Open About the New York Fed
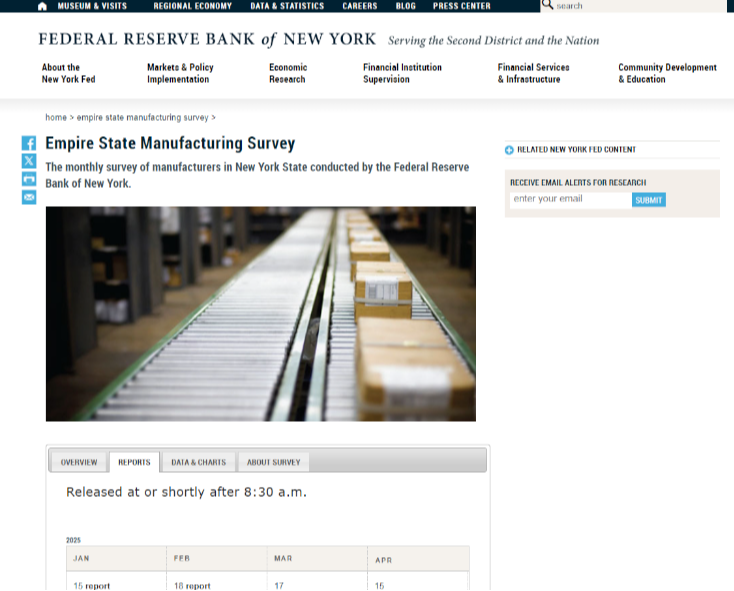The image size is (734, 591). click(x=68, y=73)
